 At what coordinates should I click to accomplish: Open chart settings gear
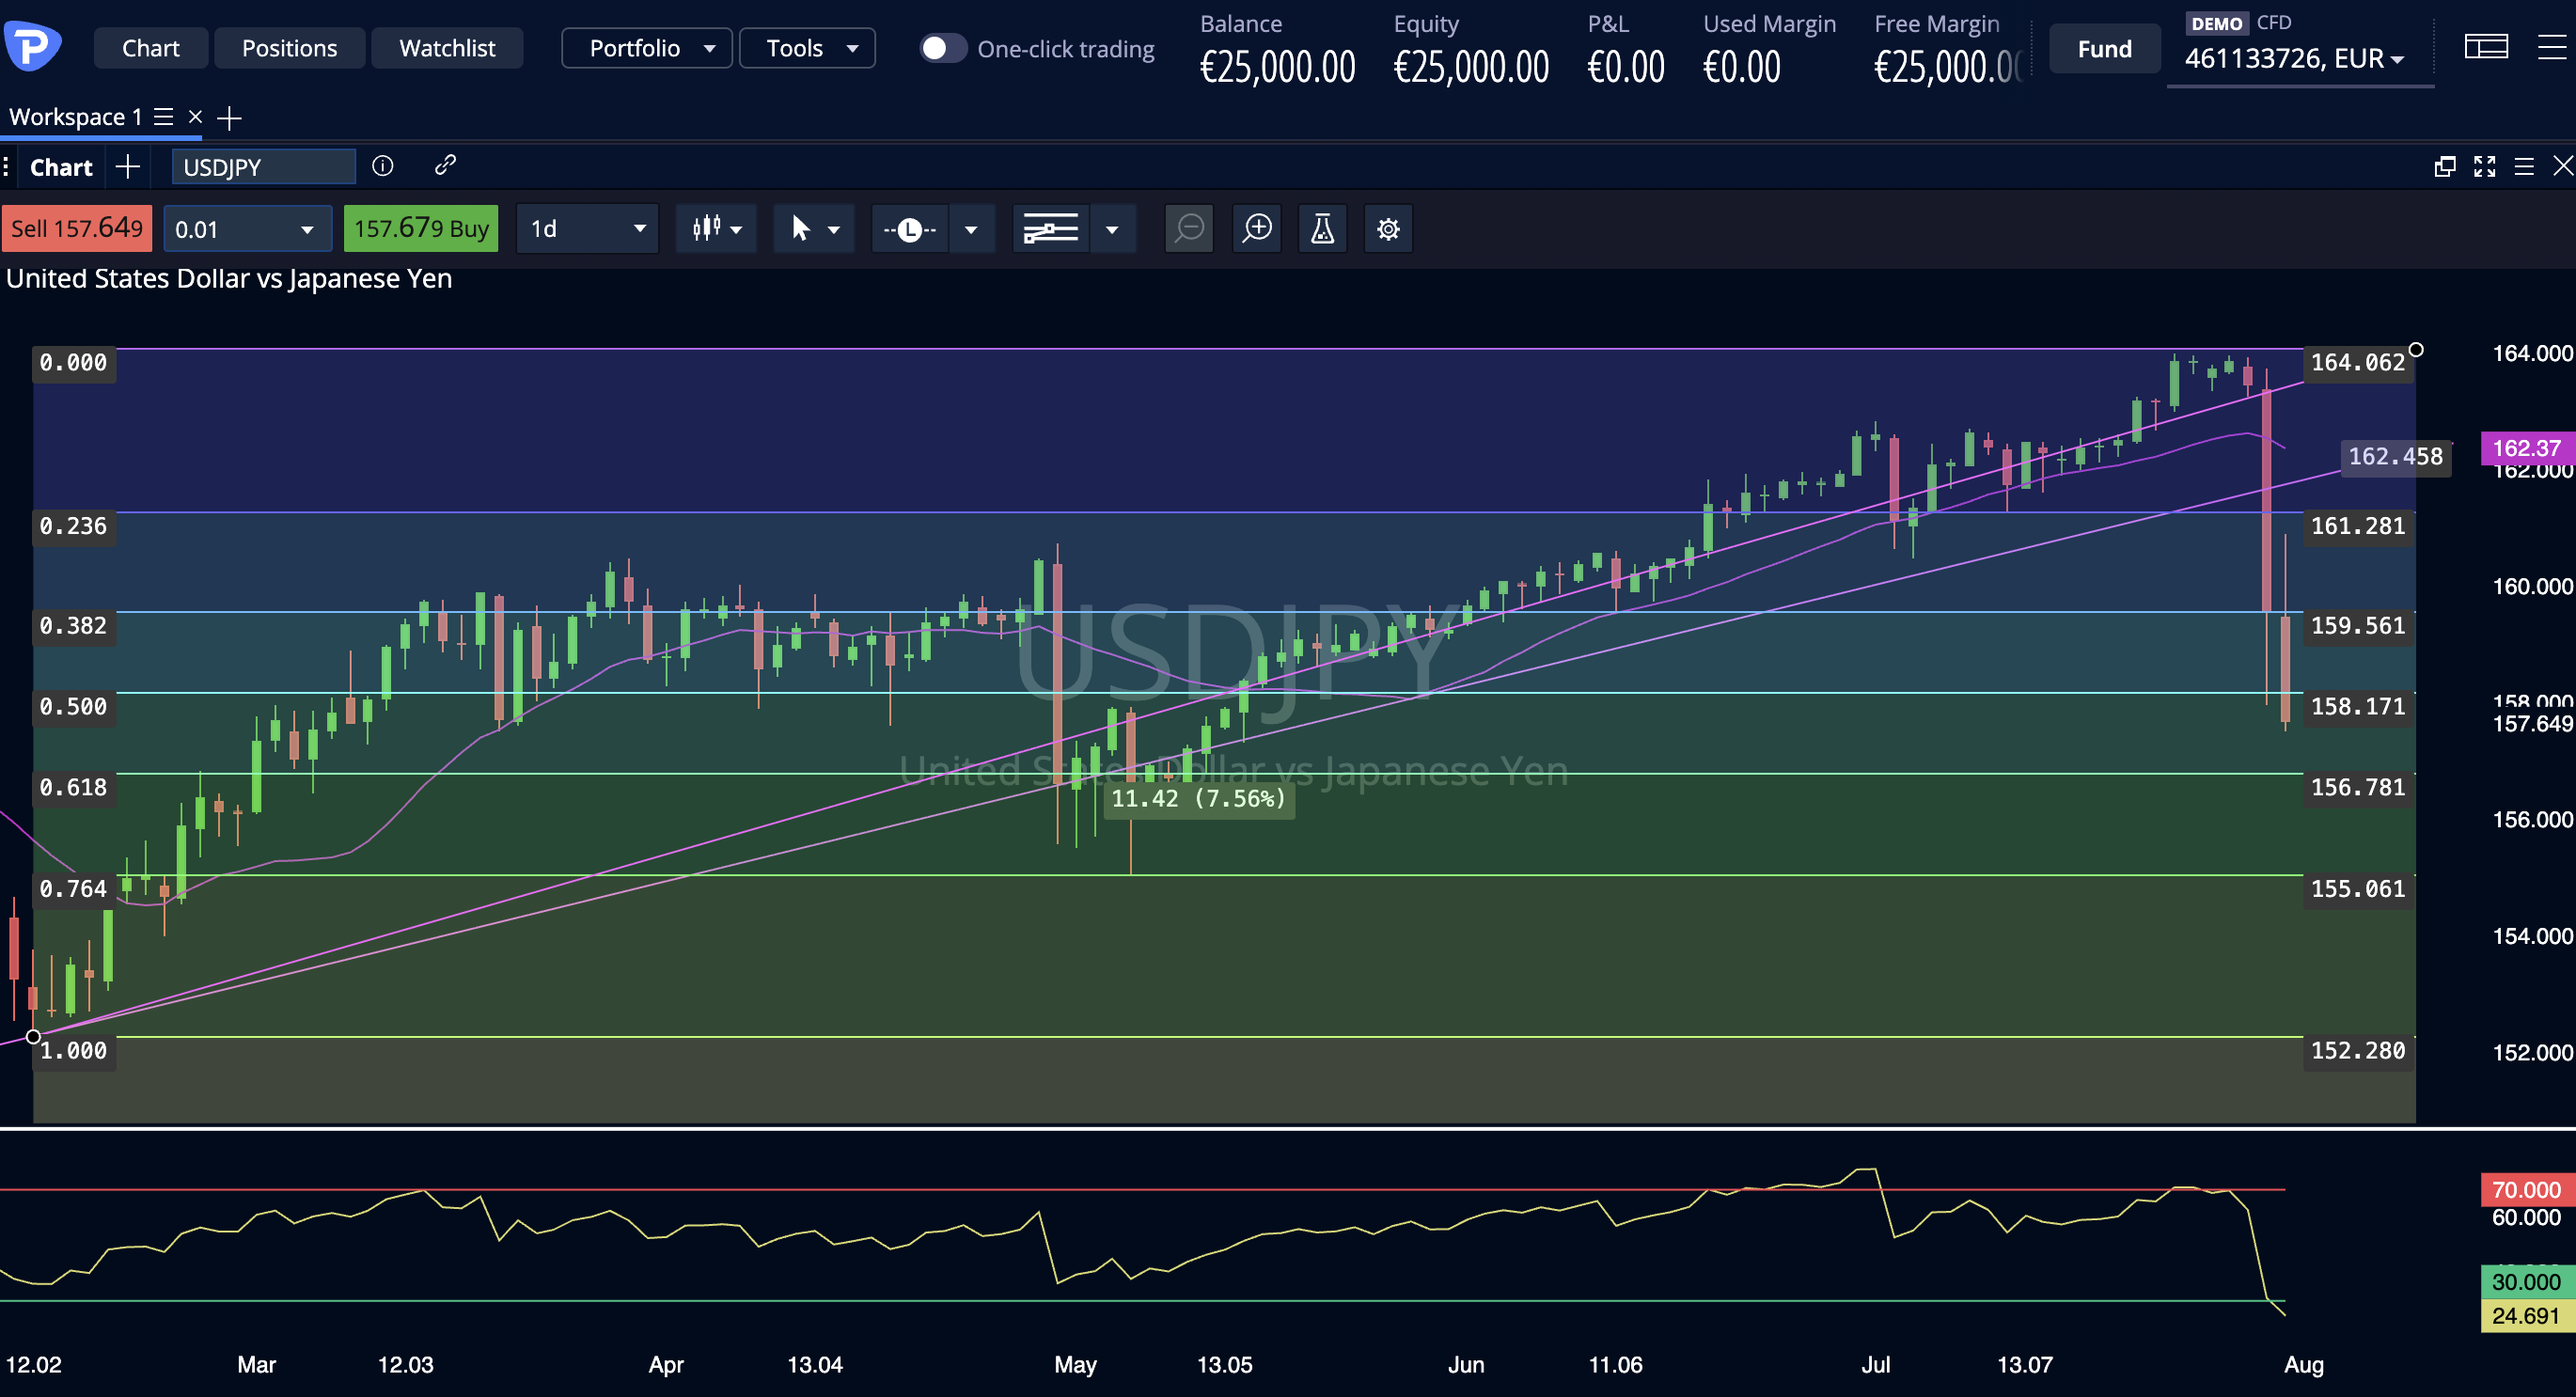1388,229
